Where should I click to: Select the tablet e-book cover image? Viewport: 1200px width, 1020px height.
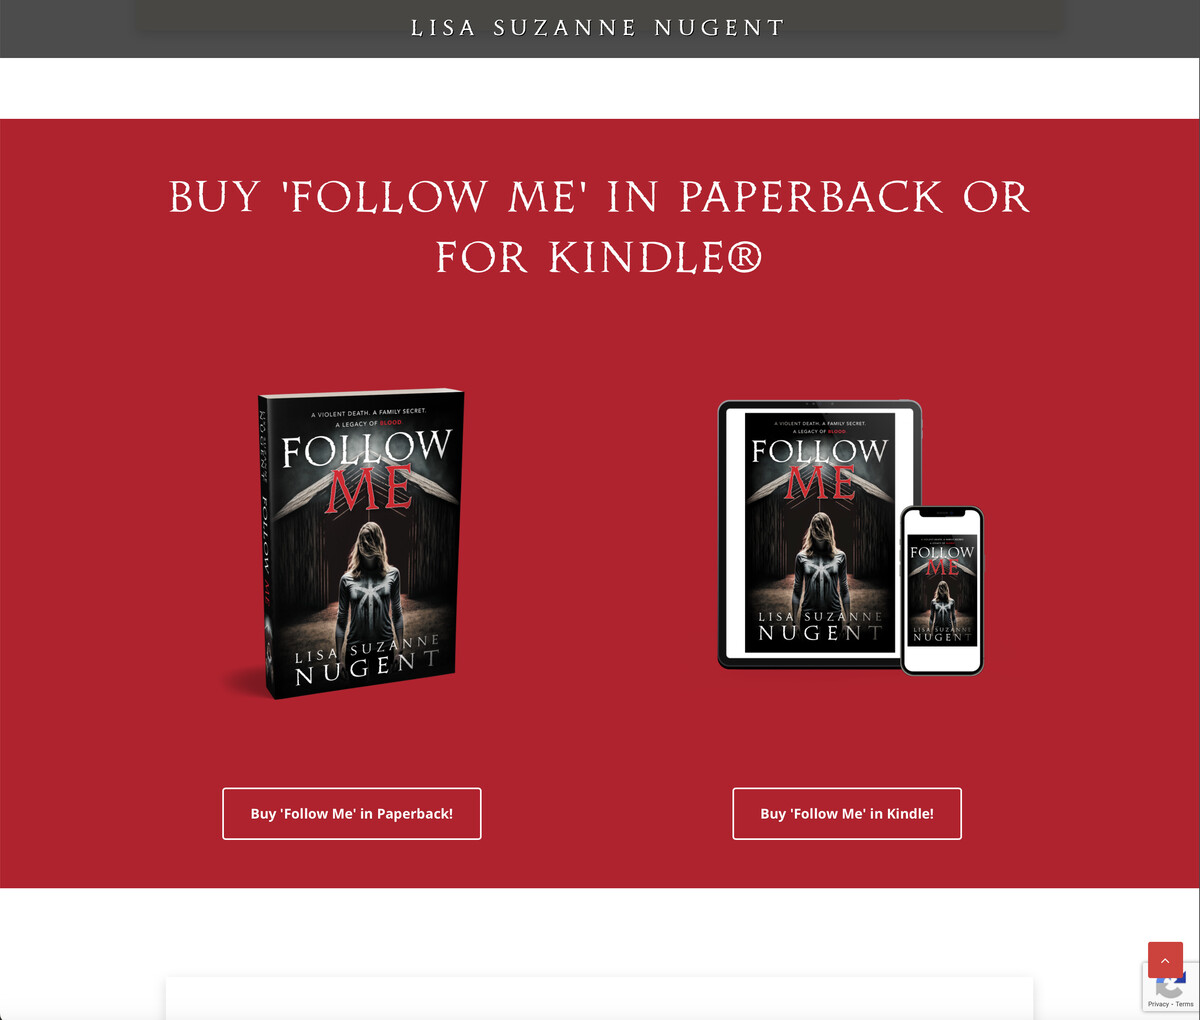[820, 533]
